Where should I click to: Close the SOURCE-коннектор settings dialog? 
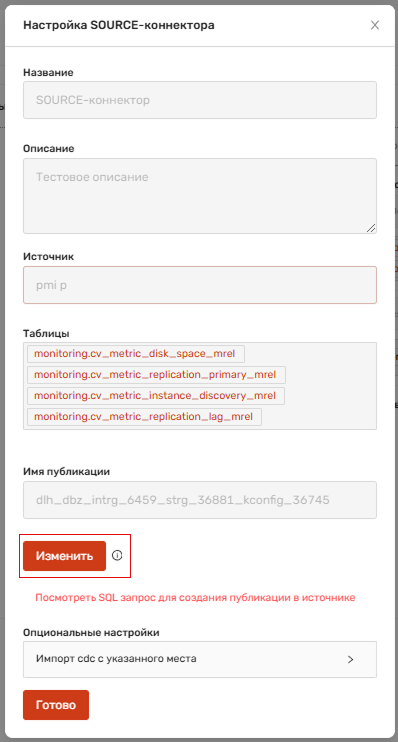tap(375, 25)
